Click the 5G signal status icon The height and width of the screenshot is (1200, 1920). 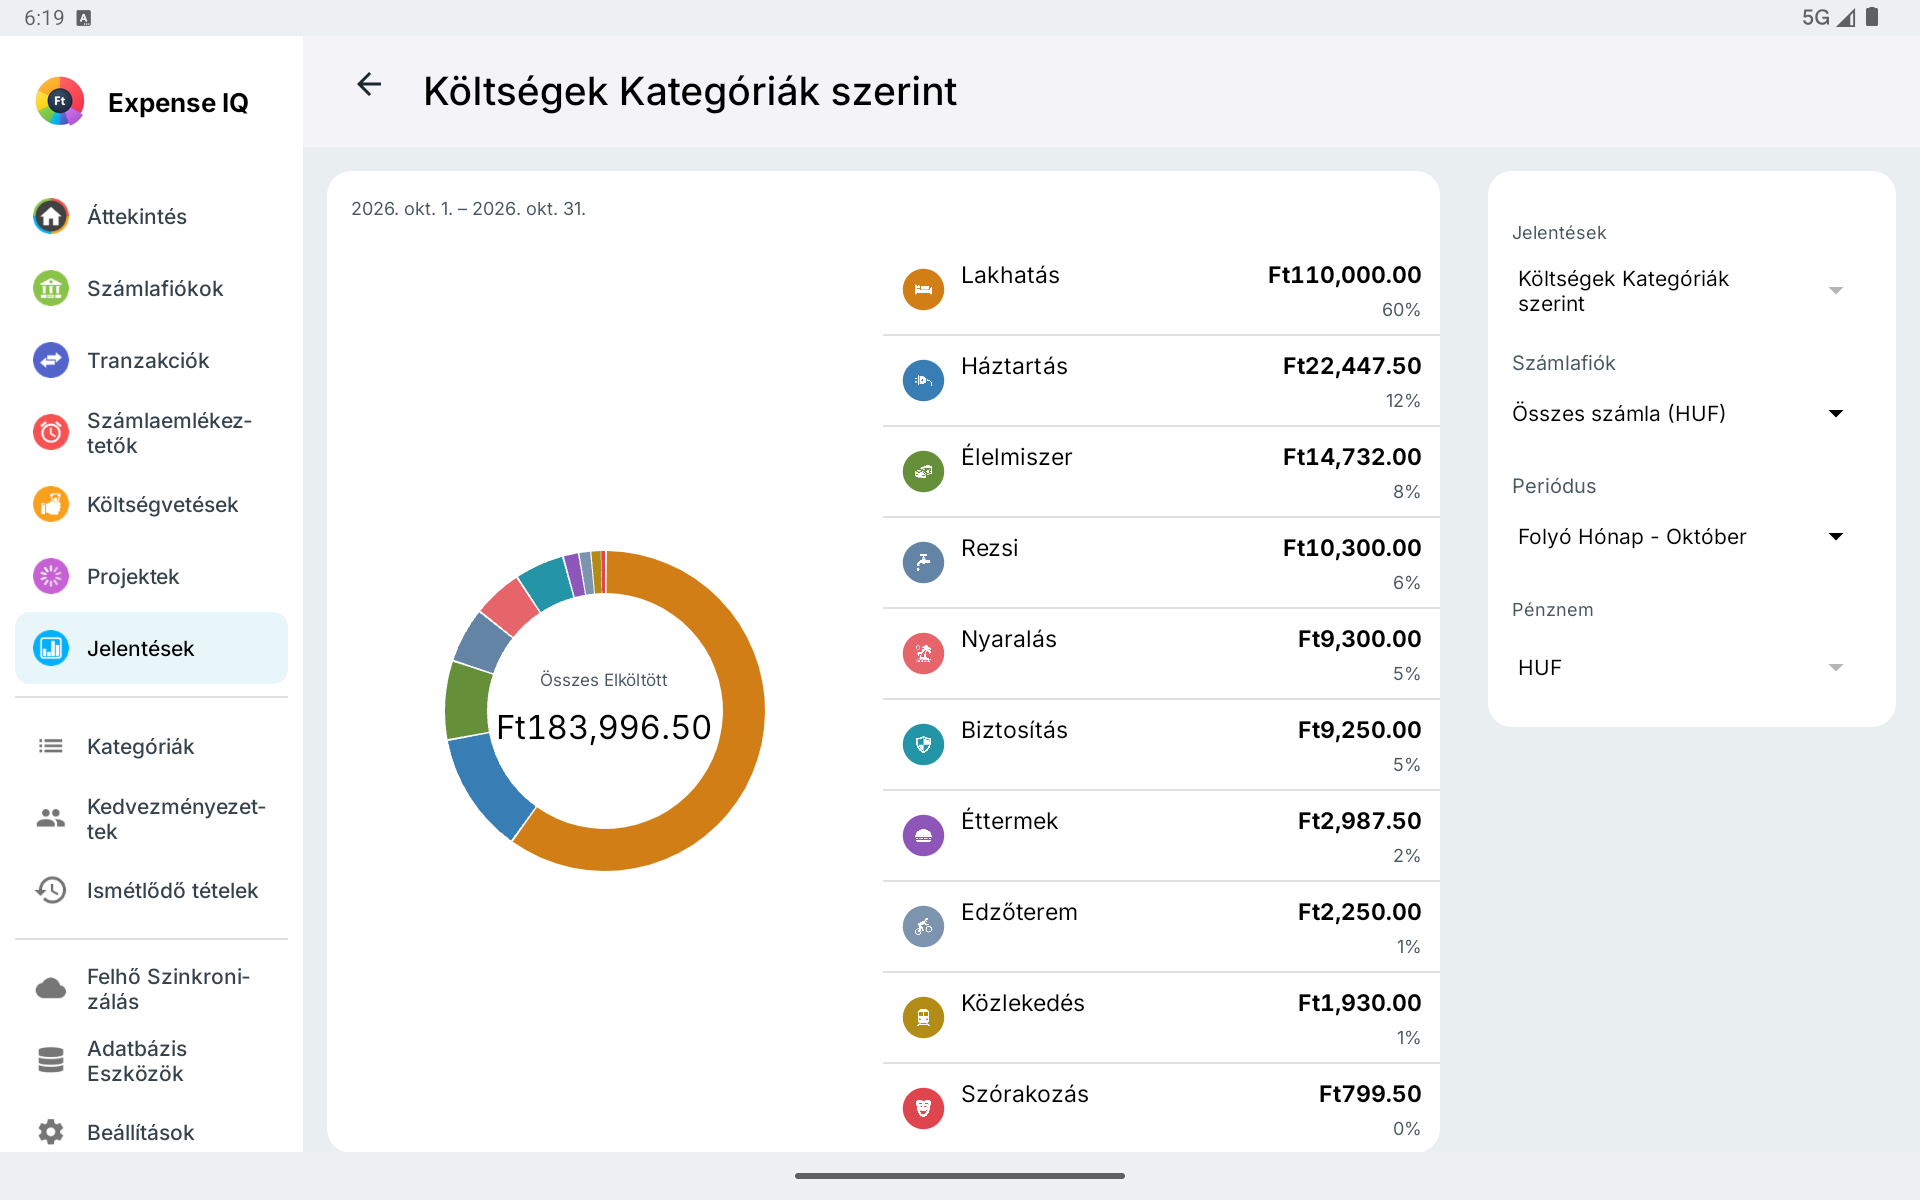click(x=1828, y=17)
